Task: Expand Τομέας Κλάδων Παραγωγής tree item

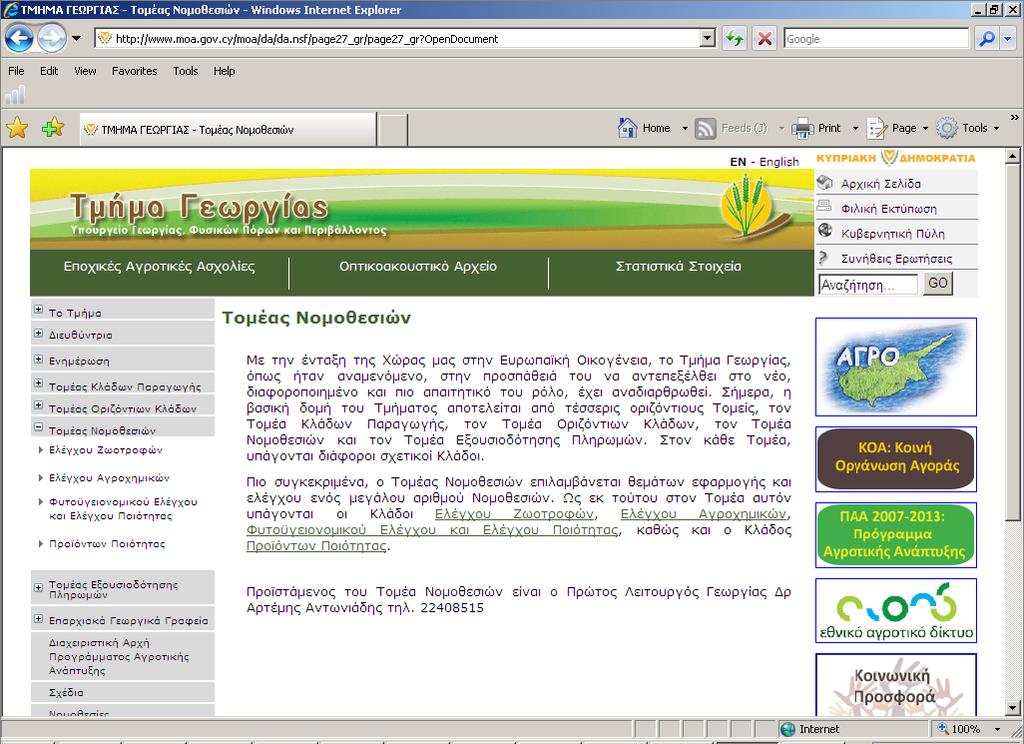Action: tap(39, 383)
